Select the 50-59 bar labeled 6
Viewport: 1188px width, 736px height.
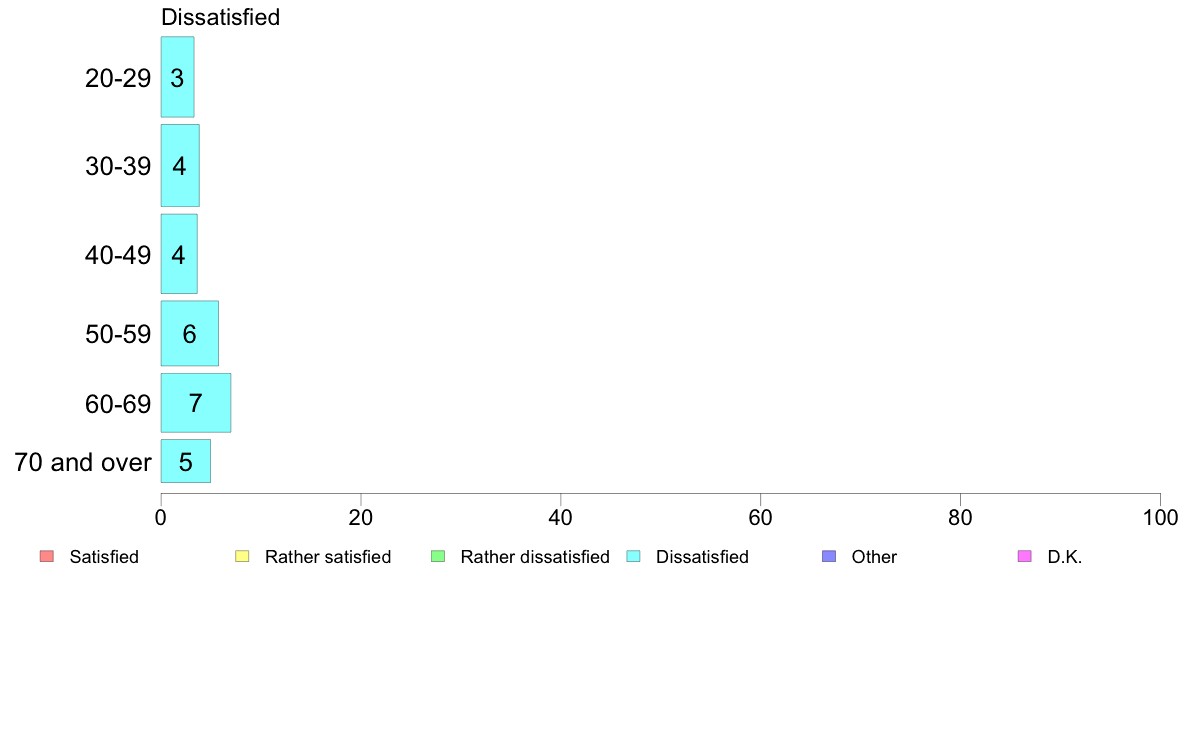click(x=189, y=334)
